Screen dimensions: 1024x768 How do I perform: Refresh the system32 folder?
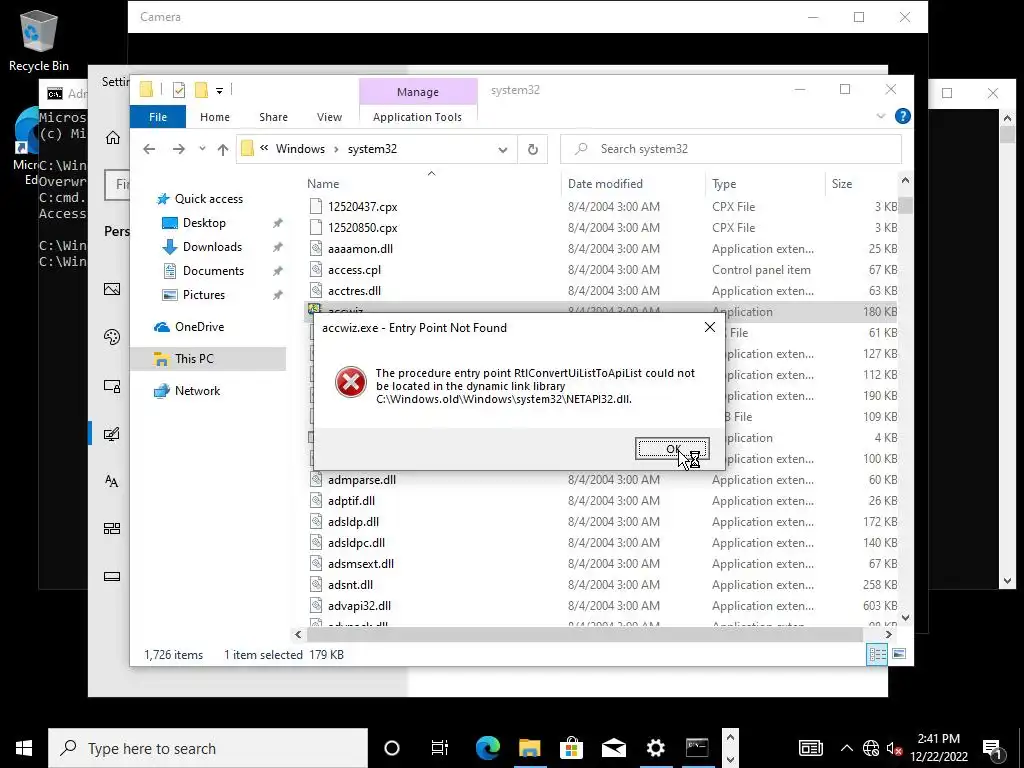(533, 150)
